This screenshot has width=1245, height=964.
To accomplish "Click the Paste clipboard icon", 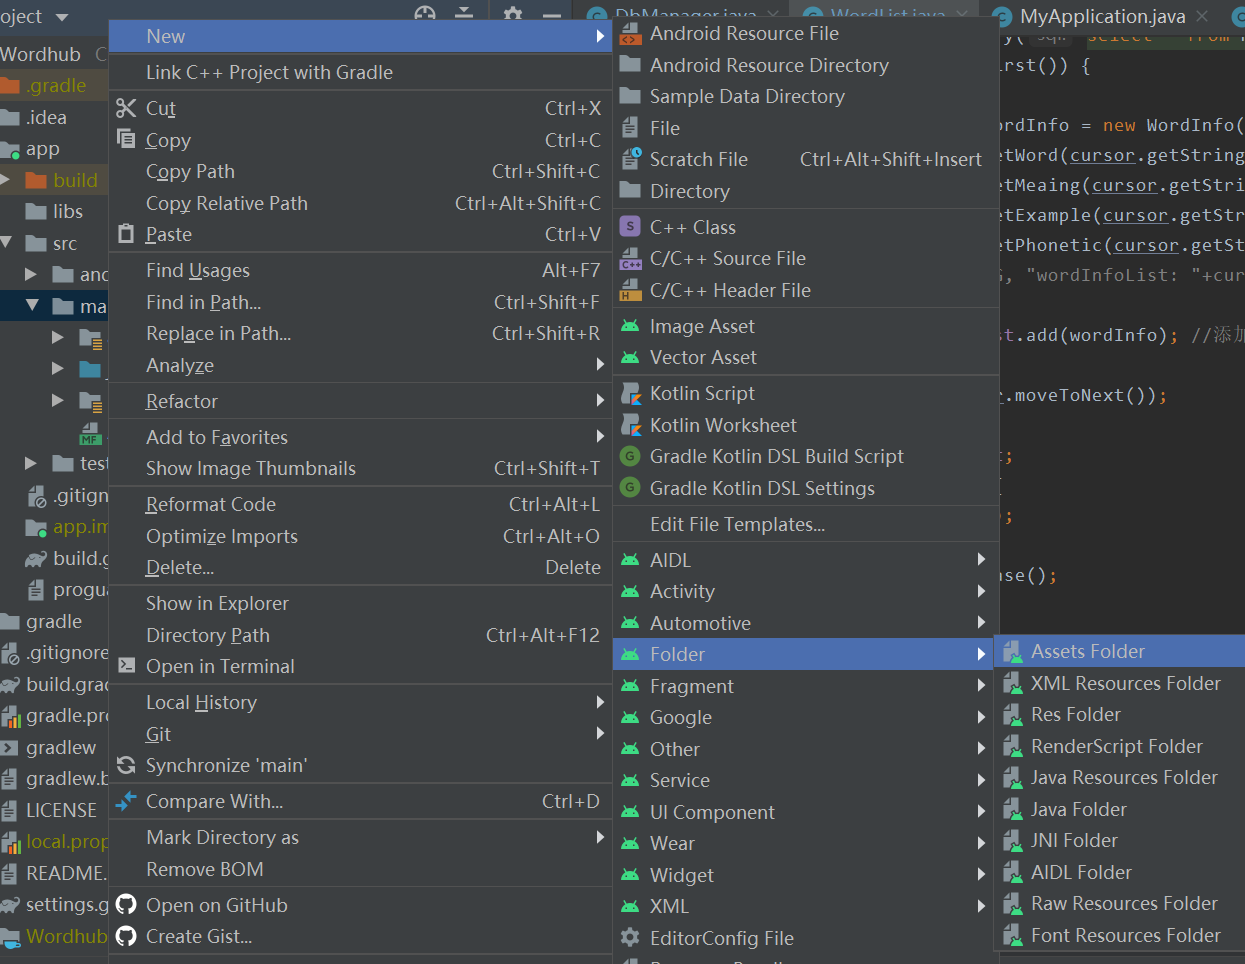I will tap(126, 234).
